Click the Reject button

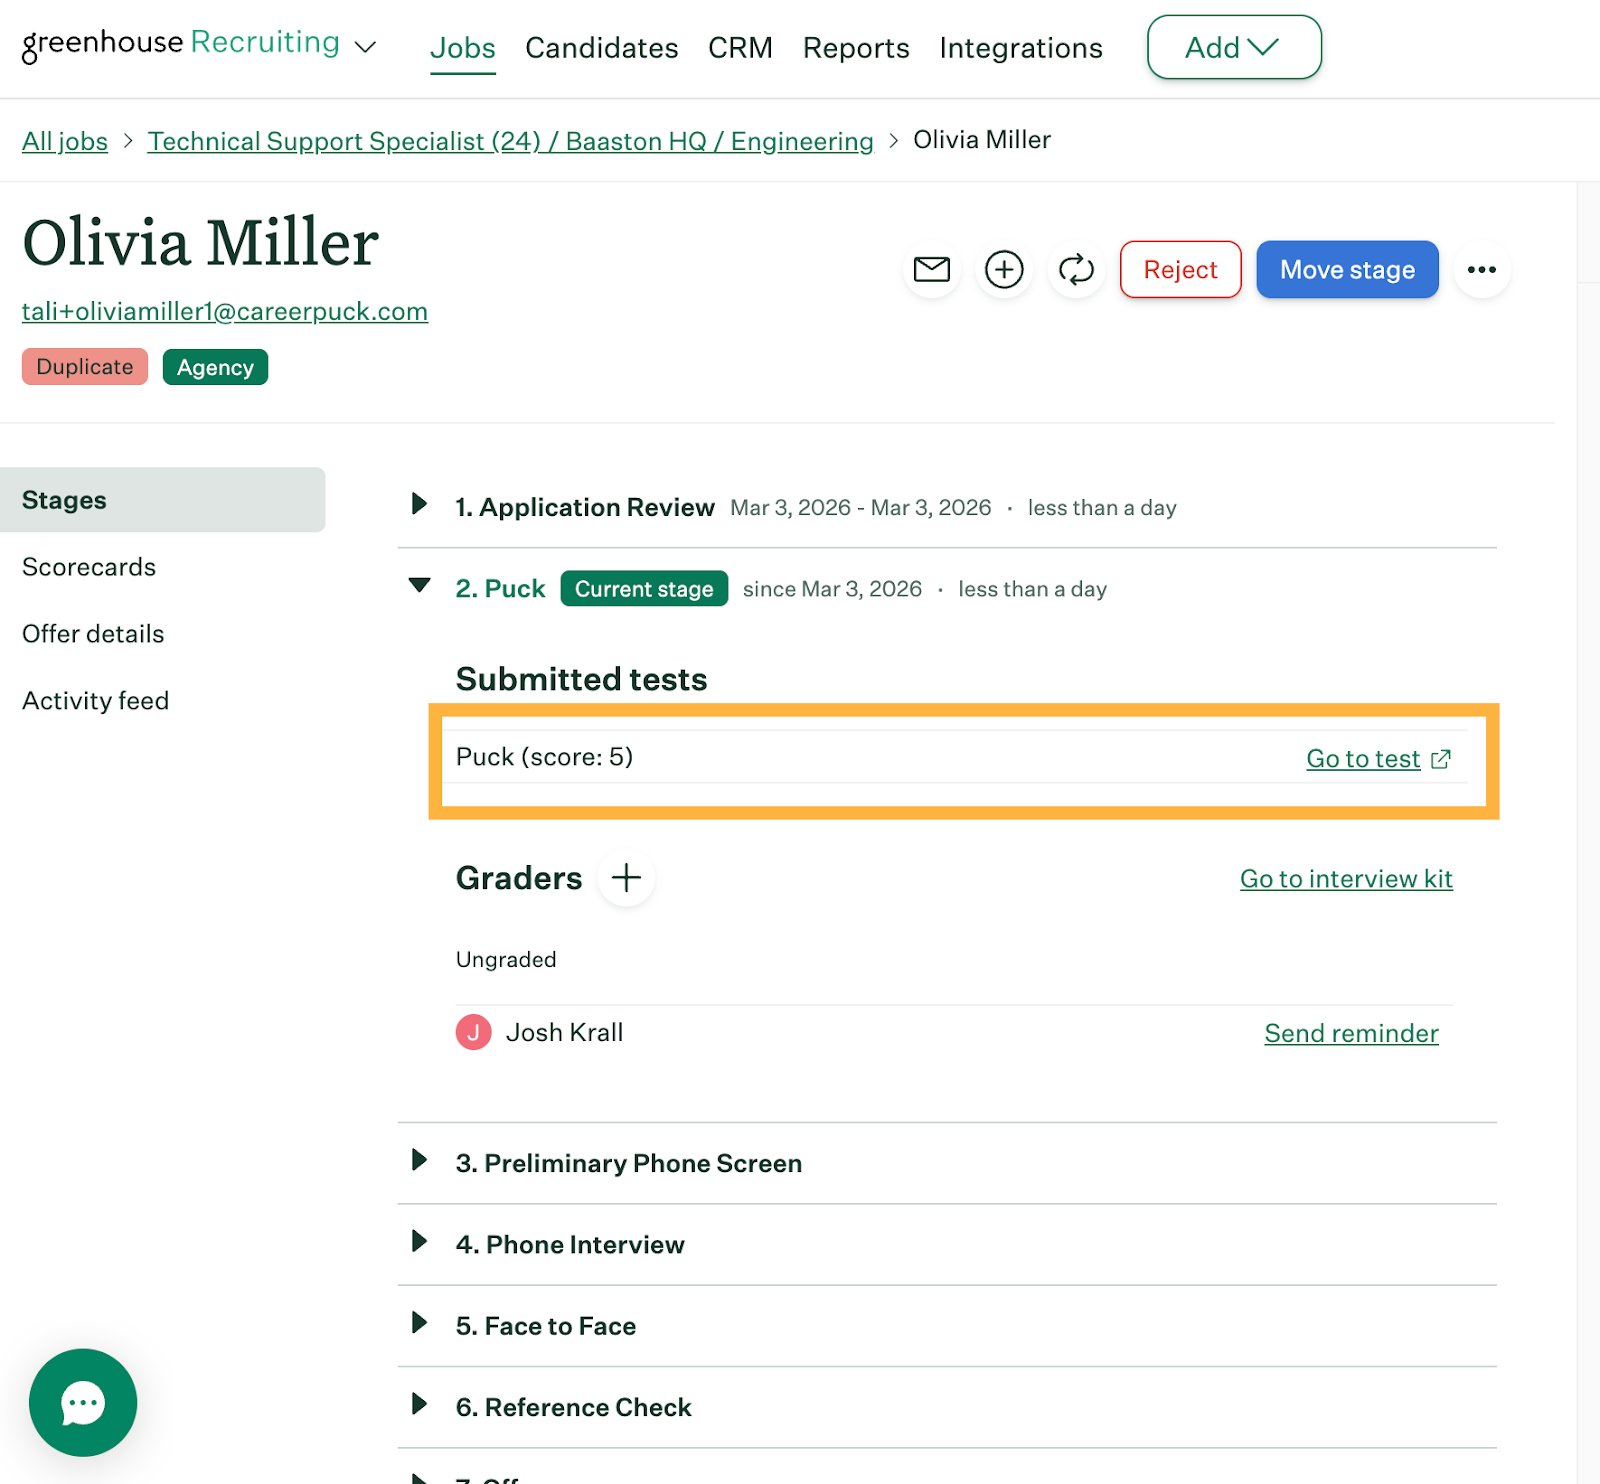[x=1180, y=270]
